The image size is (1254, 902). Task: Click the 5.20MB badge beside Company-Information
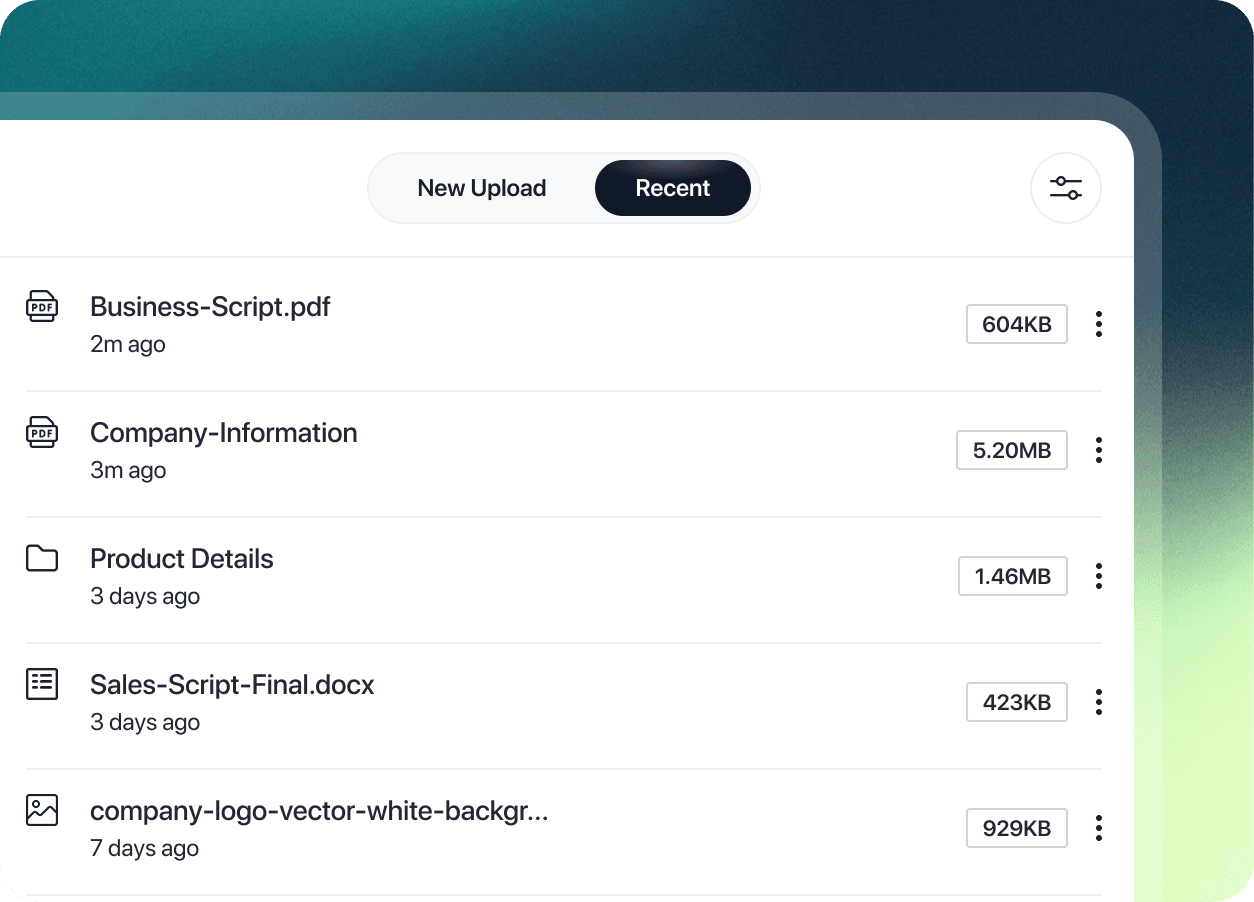click(1012, 450)
